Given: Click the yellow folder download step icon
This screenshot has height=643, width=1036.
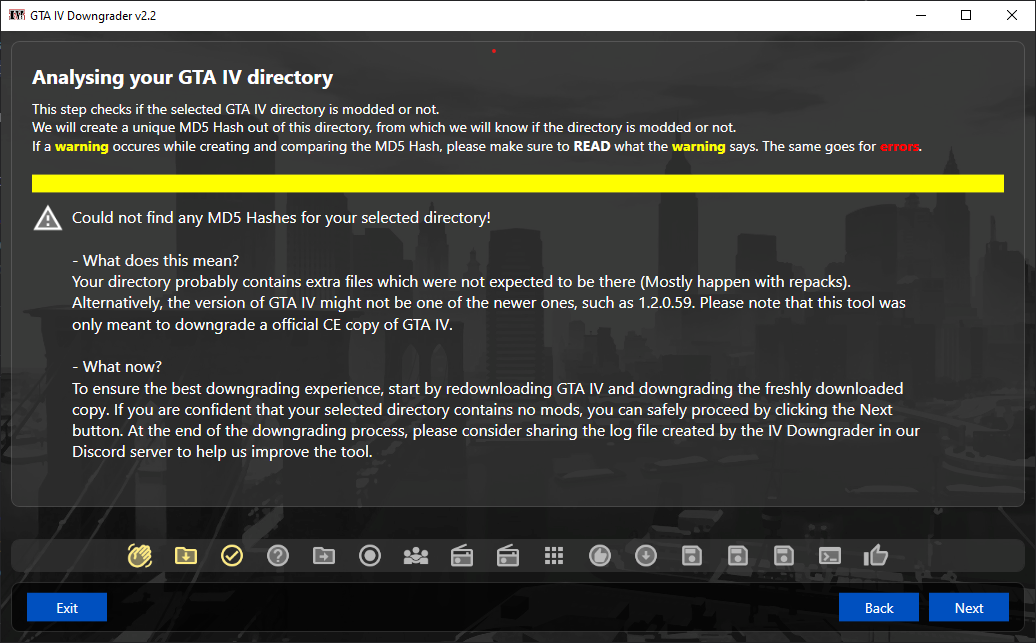Looking at the screenshot, I should tap(186, 556).
